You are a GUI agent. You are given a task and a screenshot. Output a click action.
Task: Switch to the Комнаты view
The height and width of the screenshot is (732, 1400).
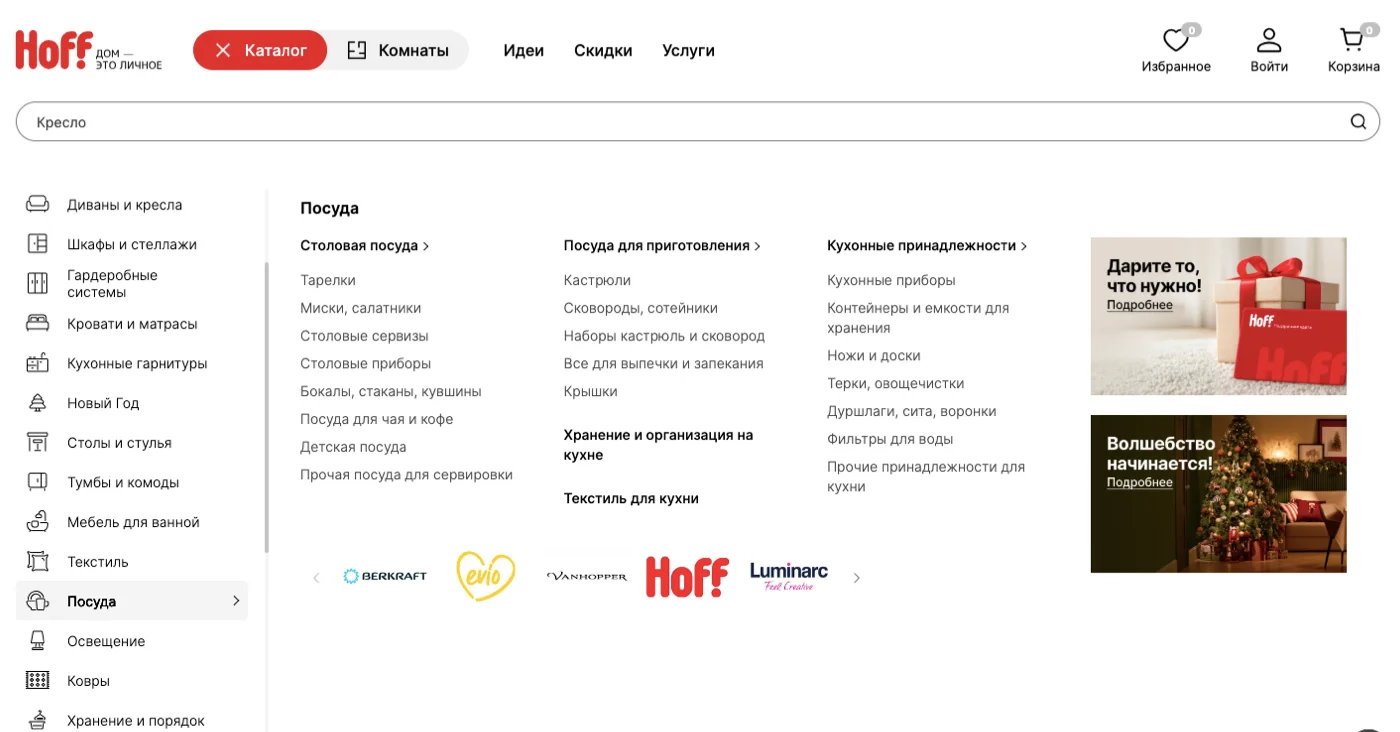(398, 50)
